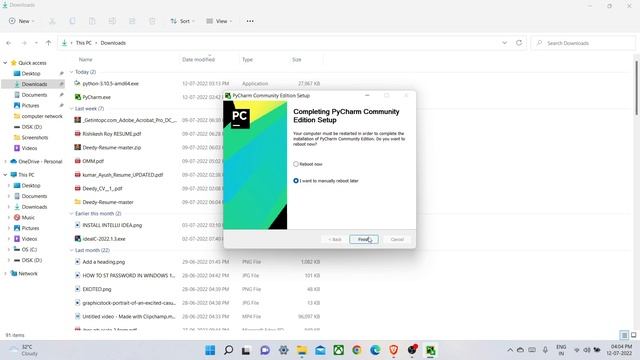Screen dimensions: 640x360
Task: Select Add a heading.png file
Action: coord(104,262)
